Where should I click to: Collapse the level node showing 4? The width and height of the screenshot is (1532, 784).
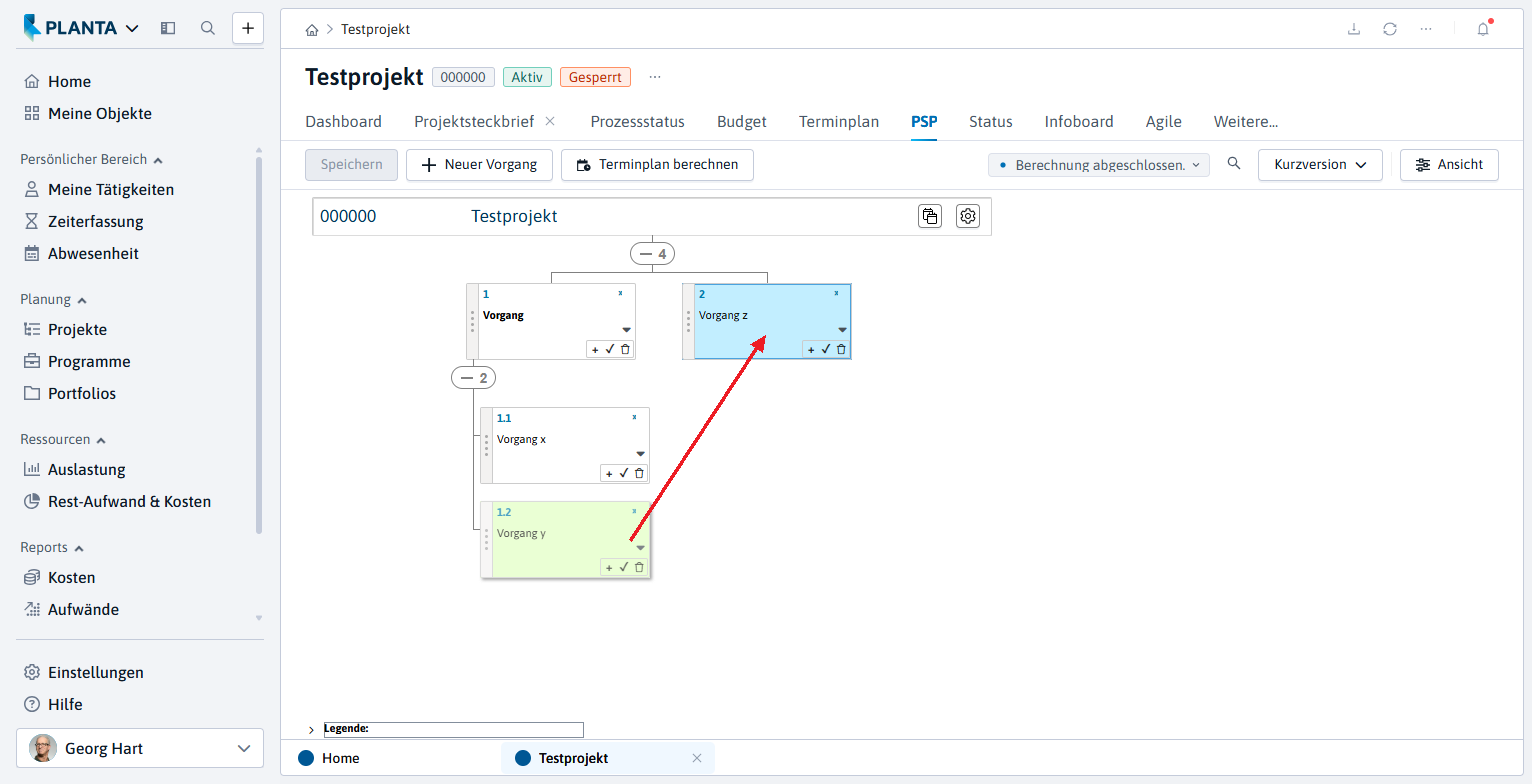(652, 254)
